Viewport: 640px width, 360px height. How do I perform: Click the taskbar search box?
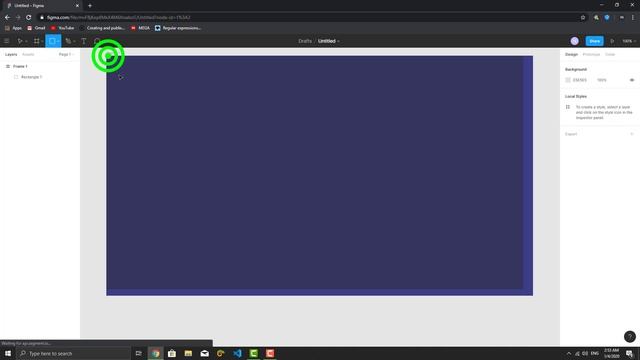[73, 353]
